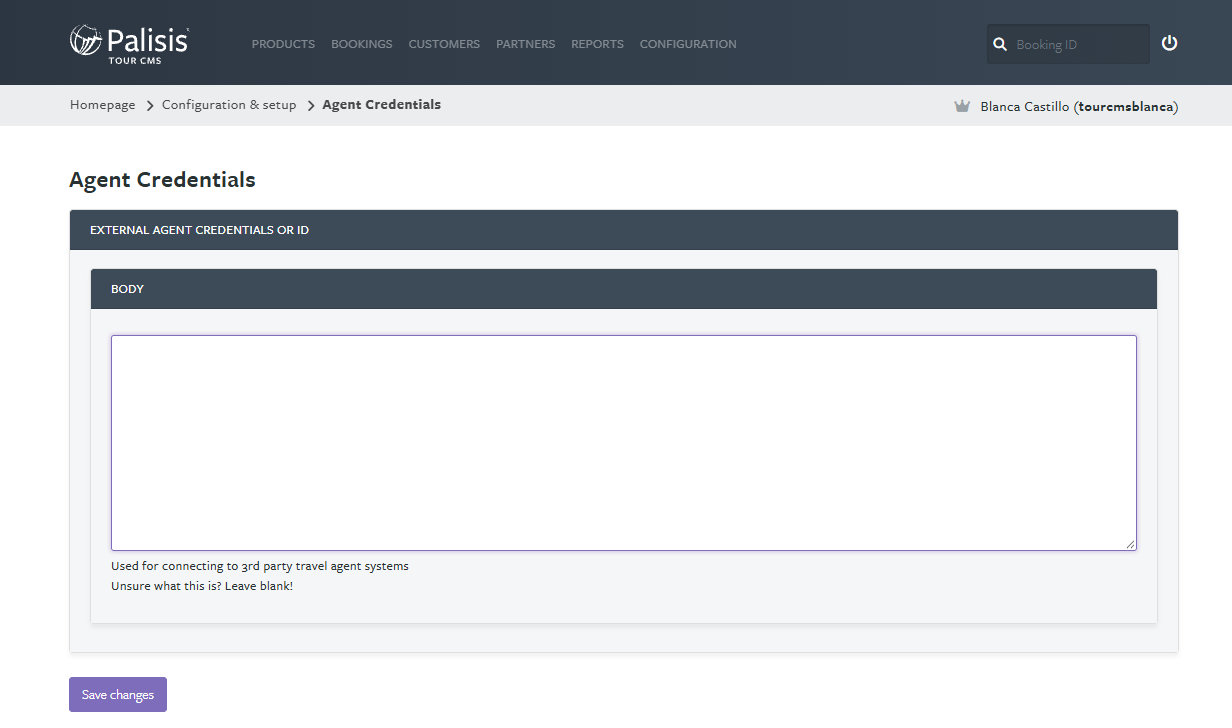Click 'Used for connecting to 3rd party' hint
The image size is (1232, 728).
[260, 566]
